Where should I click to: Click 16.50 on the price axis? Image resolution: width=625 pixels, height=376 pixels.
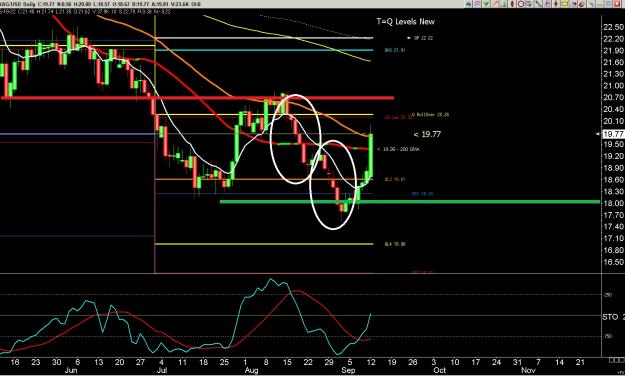(x=613, y=262)
